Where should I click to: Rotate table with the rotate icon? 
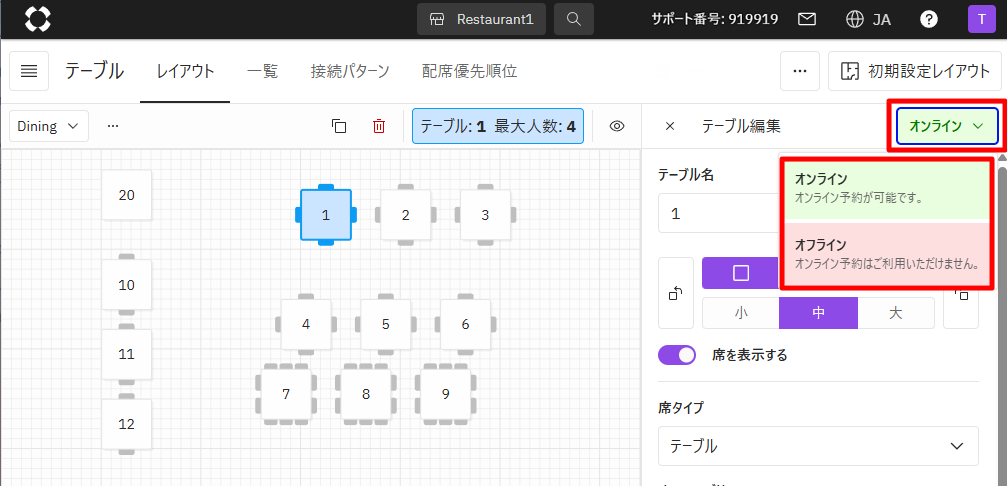point(676,293)
